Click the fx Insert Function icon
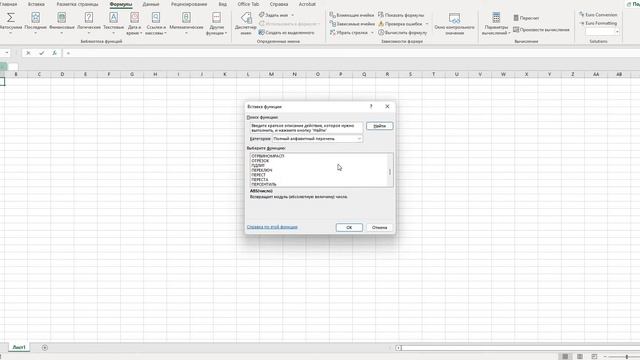The image size is (640, 360). click(54, 53)
